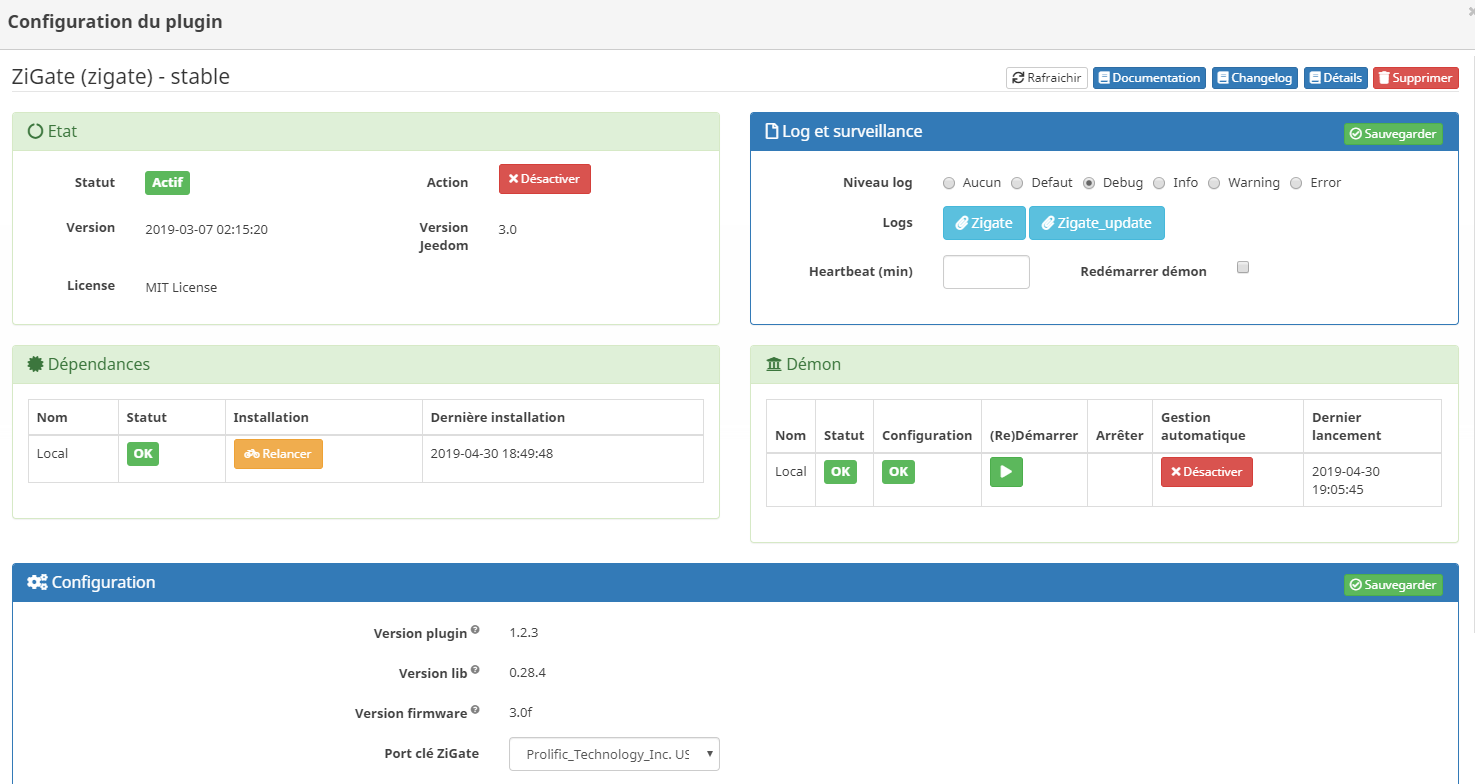Screen dimensions: 1475x784
Task: Click Relancer to reinstall dependencies
Action: (x=278, y=454)
